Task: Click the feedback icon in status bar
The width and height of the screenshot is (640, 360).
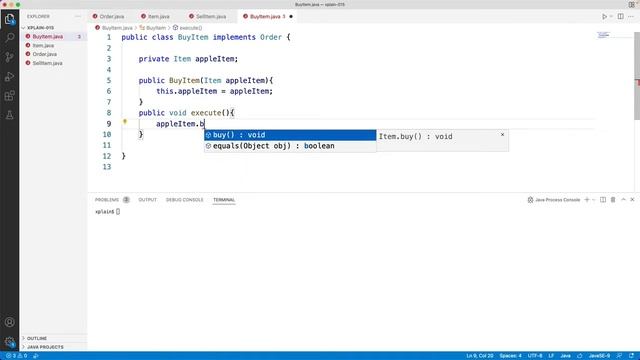Action: (619, 356)
